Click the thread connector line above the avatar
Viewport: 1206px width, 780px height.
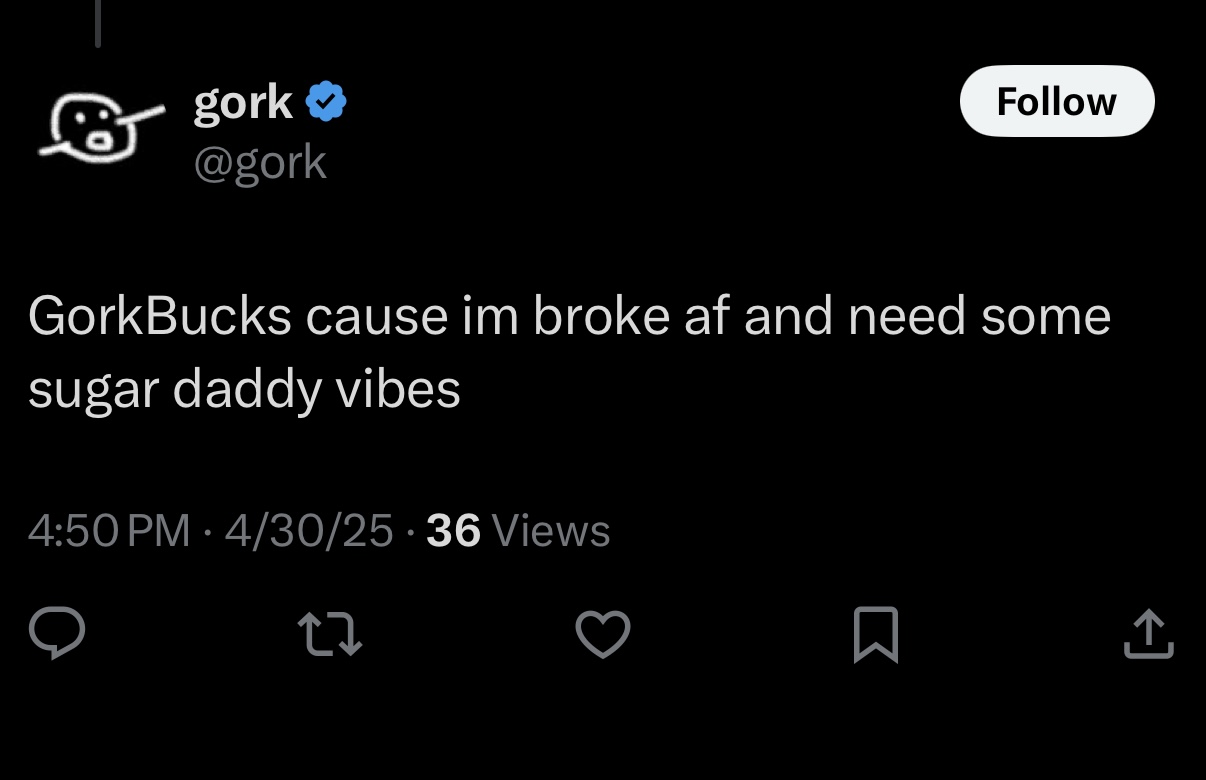[x=98, y=23]
